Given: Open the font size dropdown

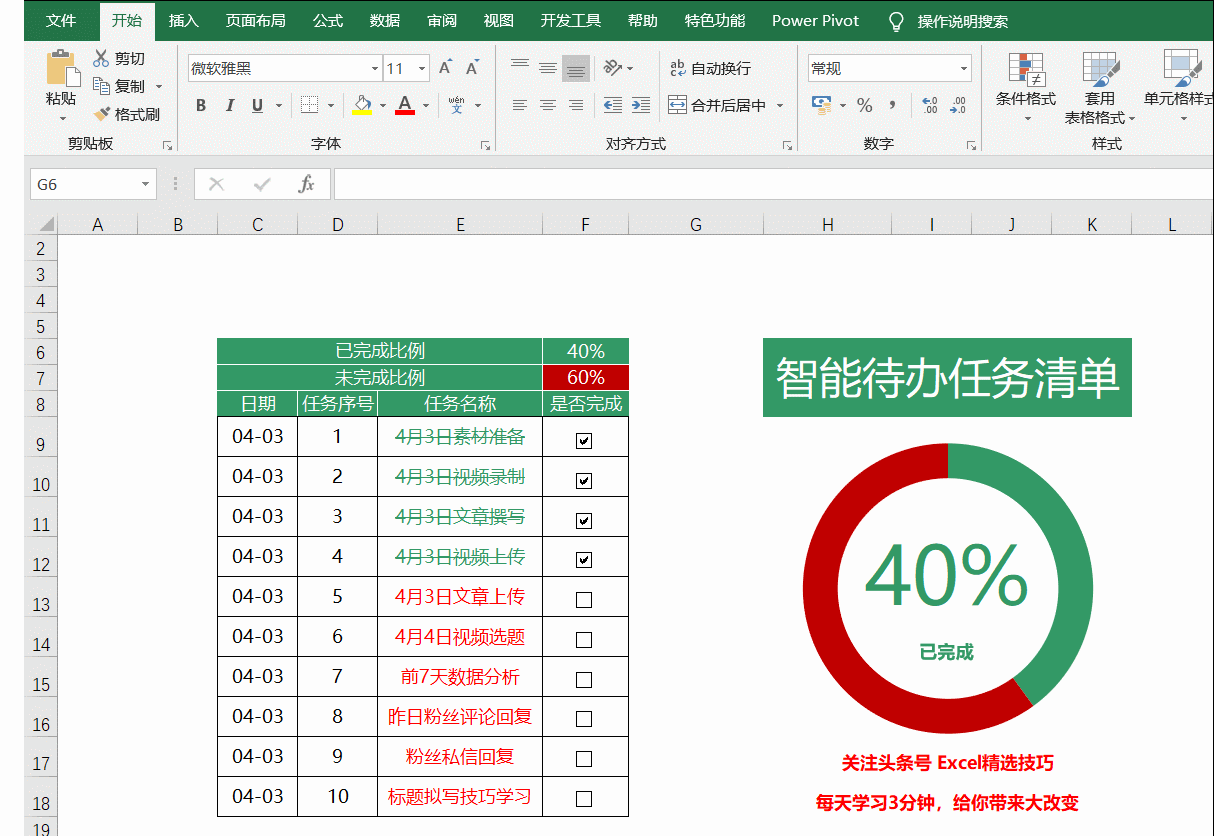Looking at the screenshot, I should click(422, 68).
